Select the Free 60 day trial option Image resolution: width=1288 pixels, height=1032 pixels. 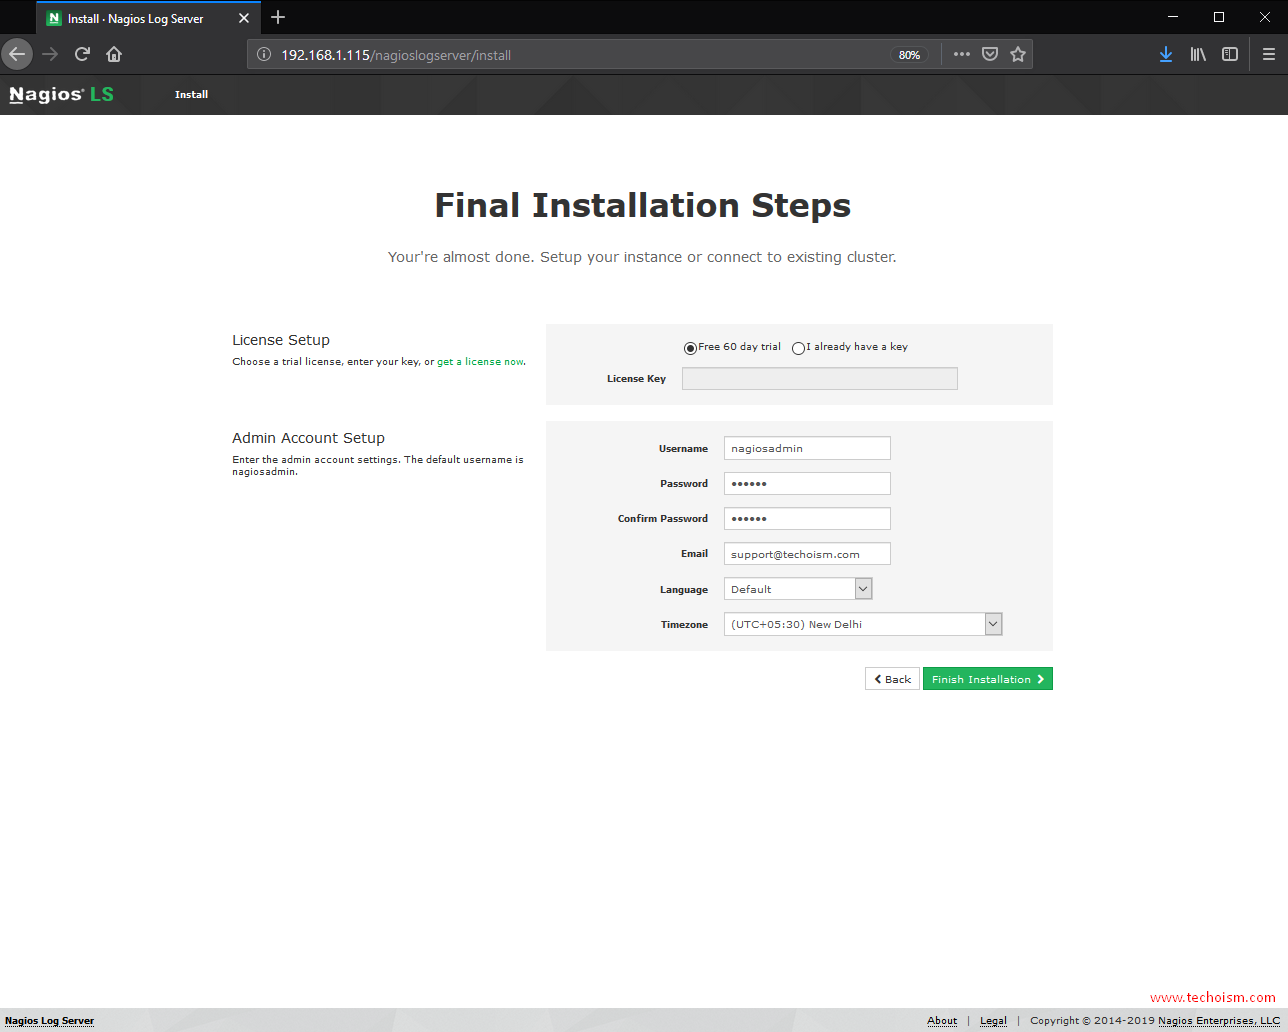click(690, 348)
